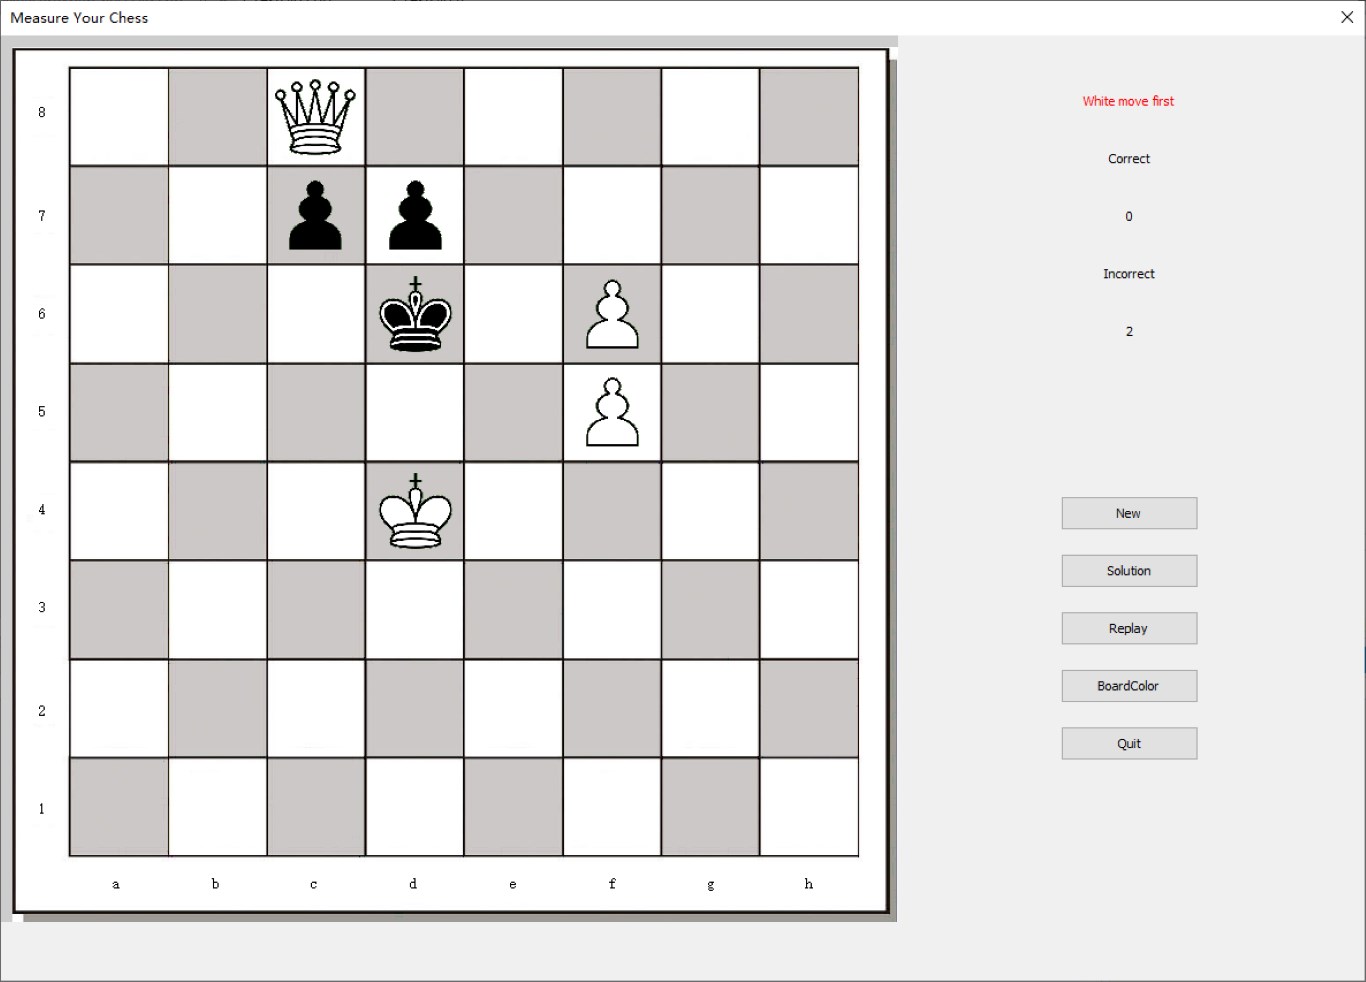Click empty square d1 on the board

[415, 807]
